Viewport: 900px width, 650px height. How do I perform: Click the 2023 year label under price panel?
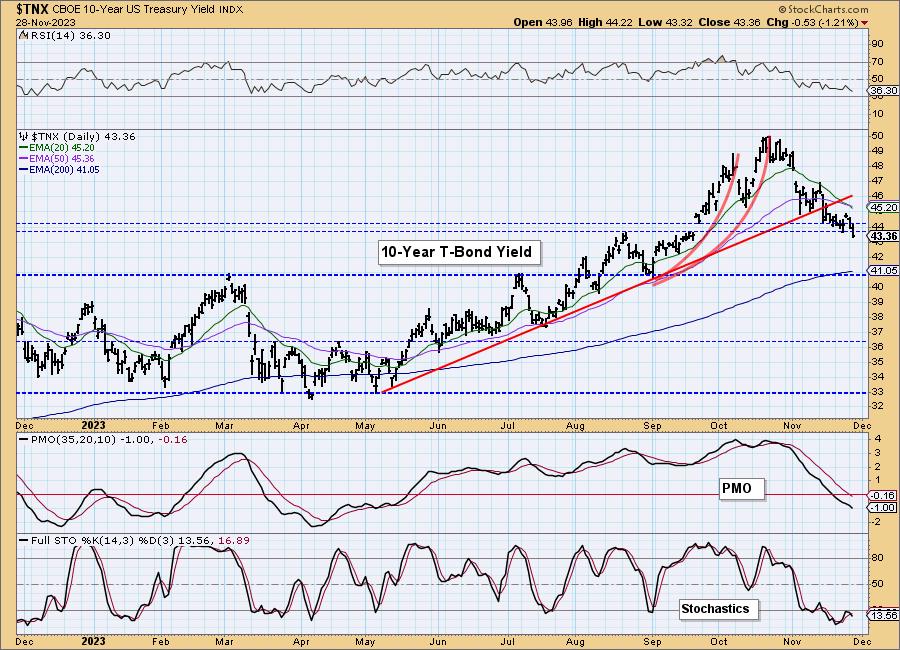pos(93,425)
